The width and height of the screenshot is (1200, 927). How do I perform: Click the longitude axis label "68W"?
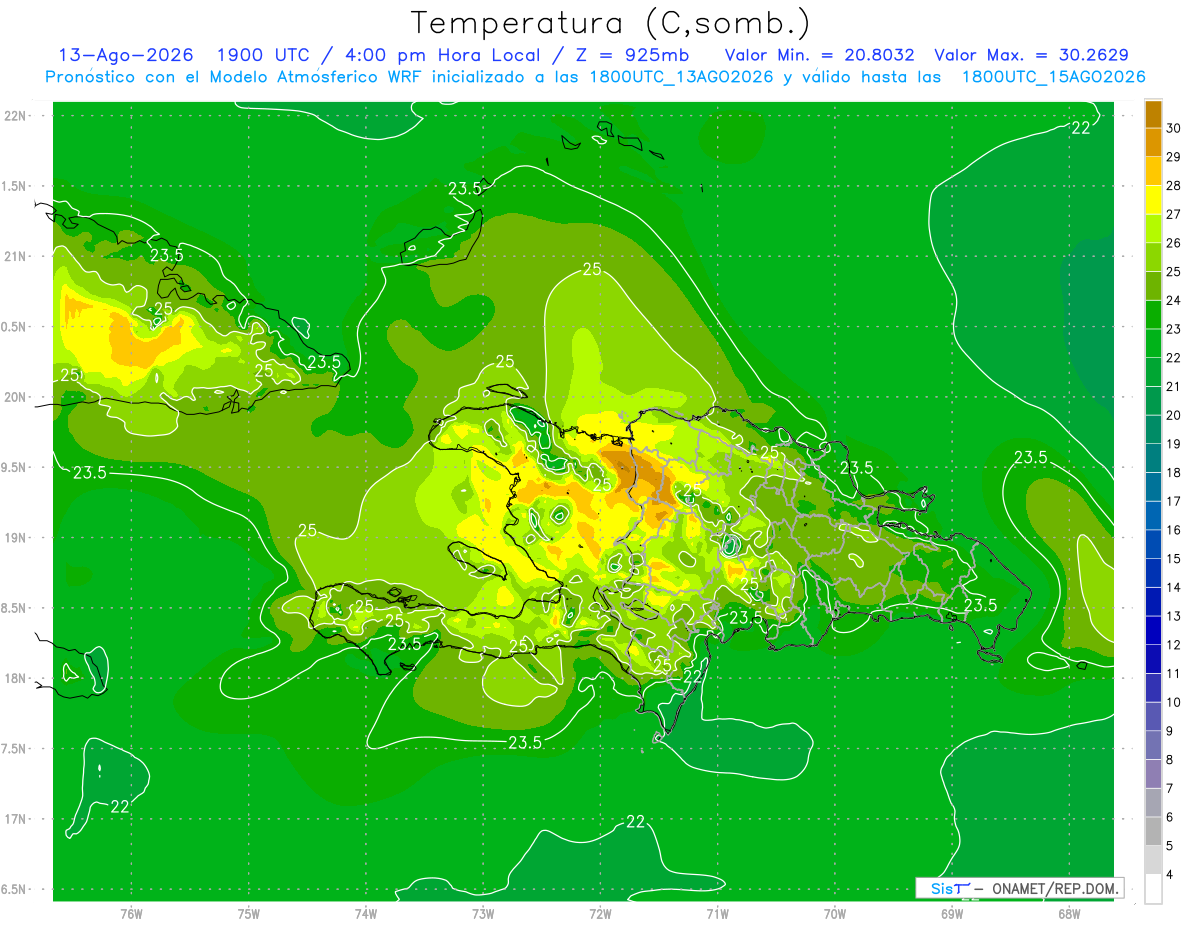(x=1068, y=914)
